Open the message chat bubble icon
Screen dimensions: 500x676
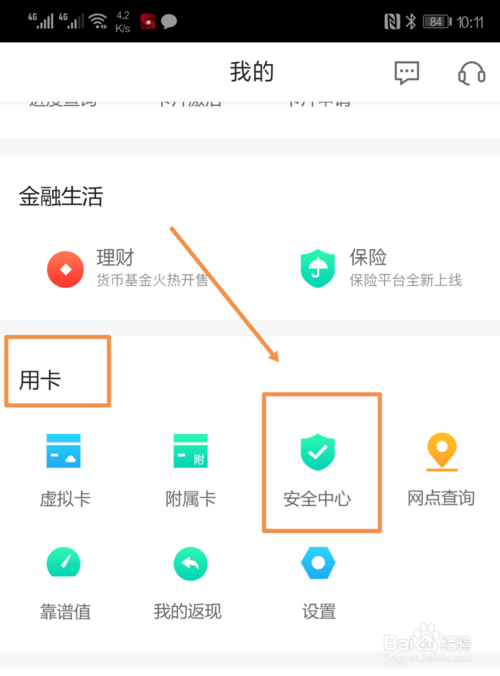pos(406,72)
